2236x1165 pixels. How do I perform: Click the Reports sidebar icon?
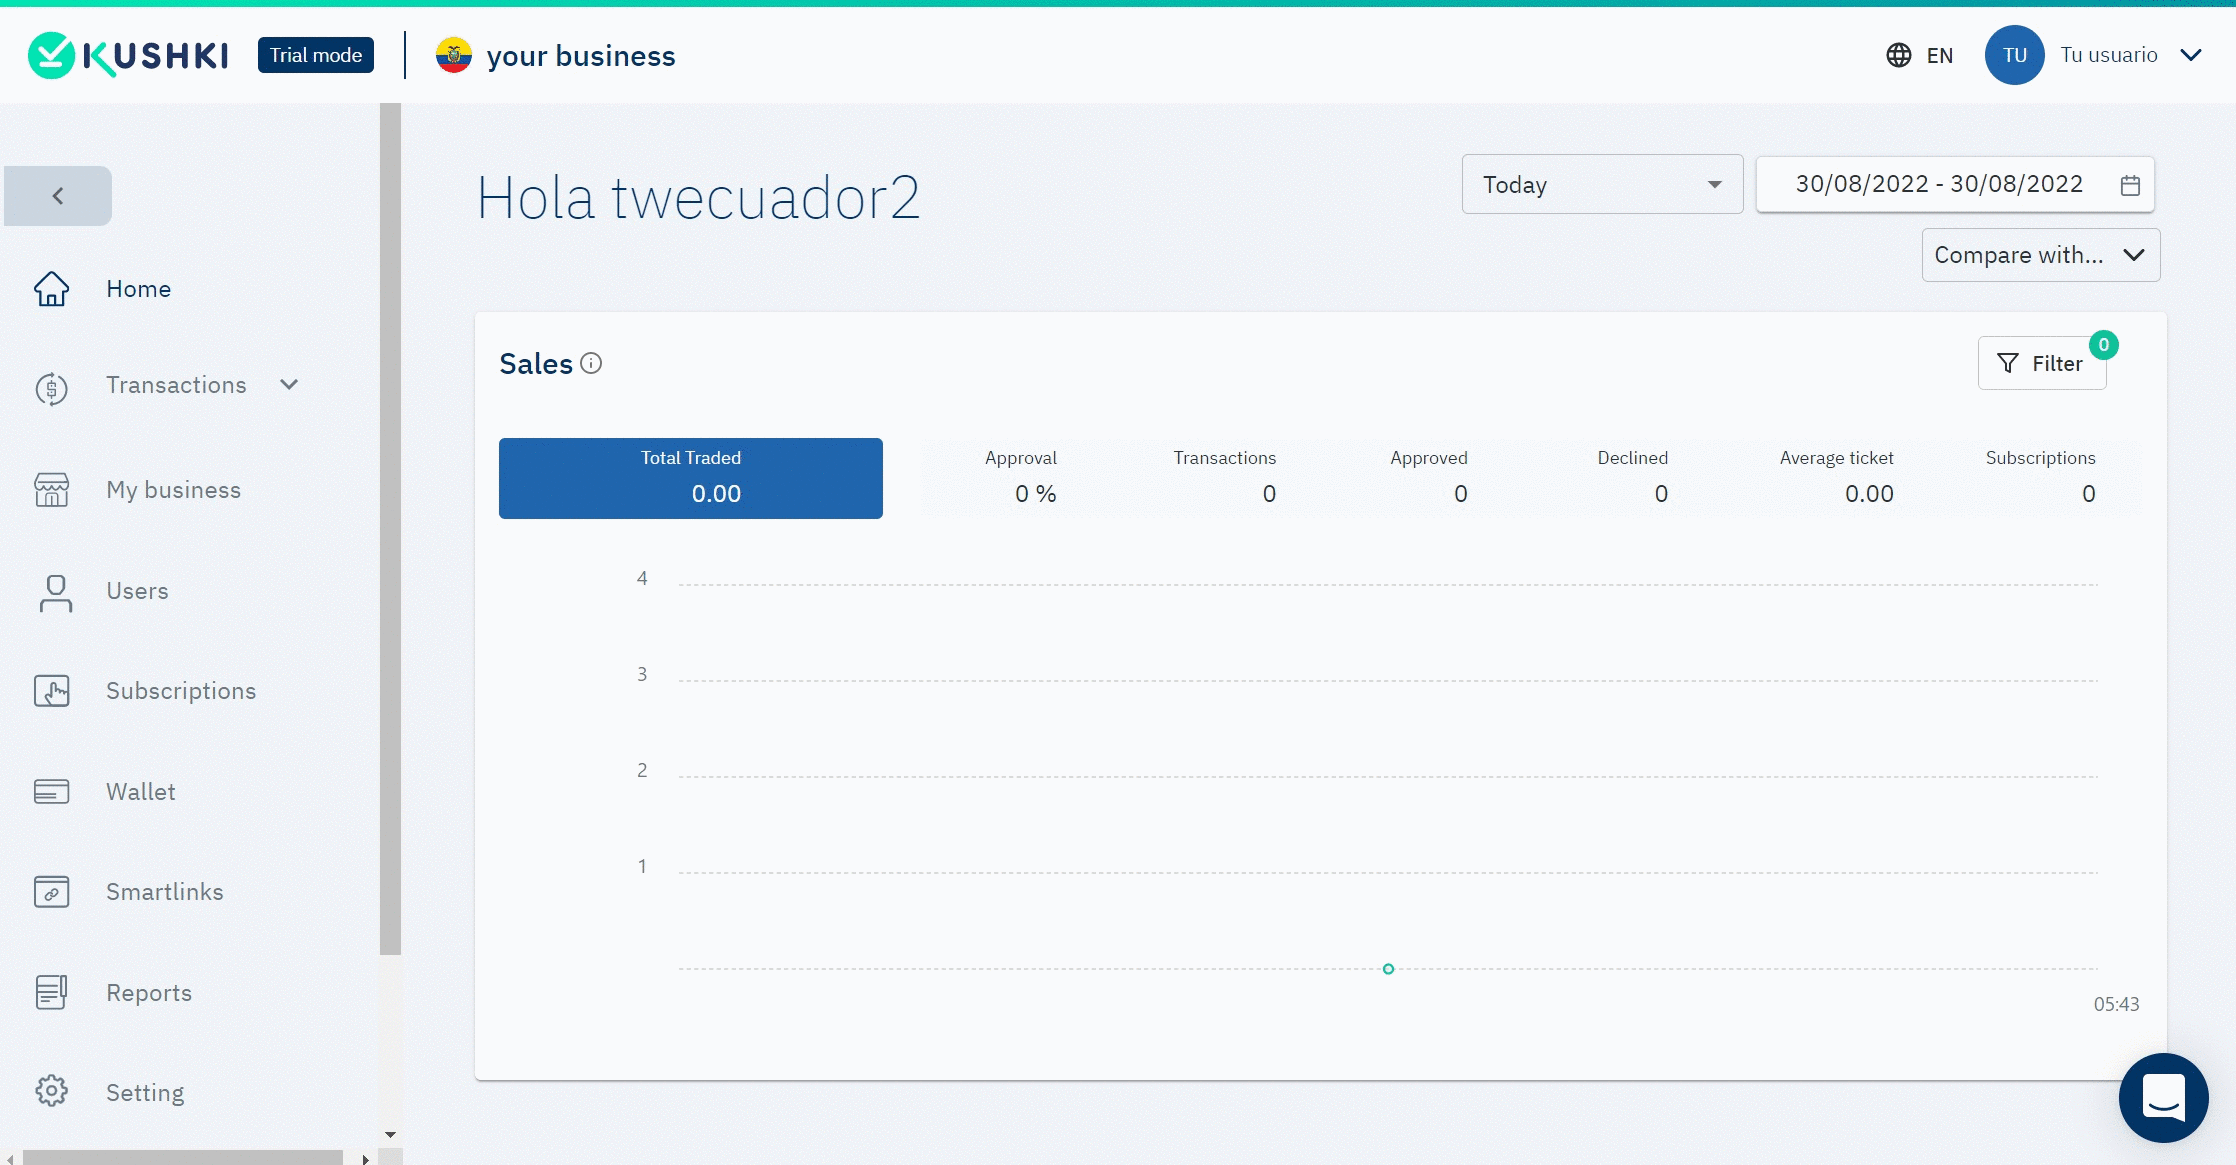tap(52, 992)
